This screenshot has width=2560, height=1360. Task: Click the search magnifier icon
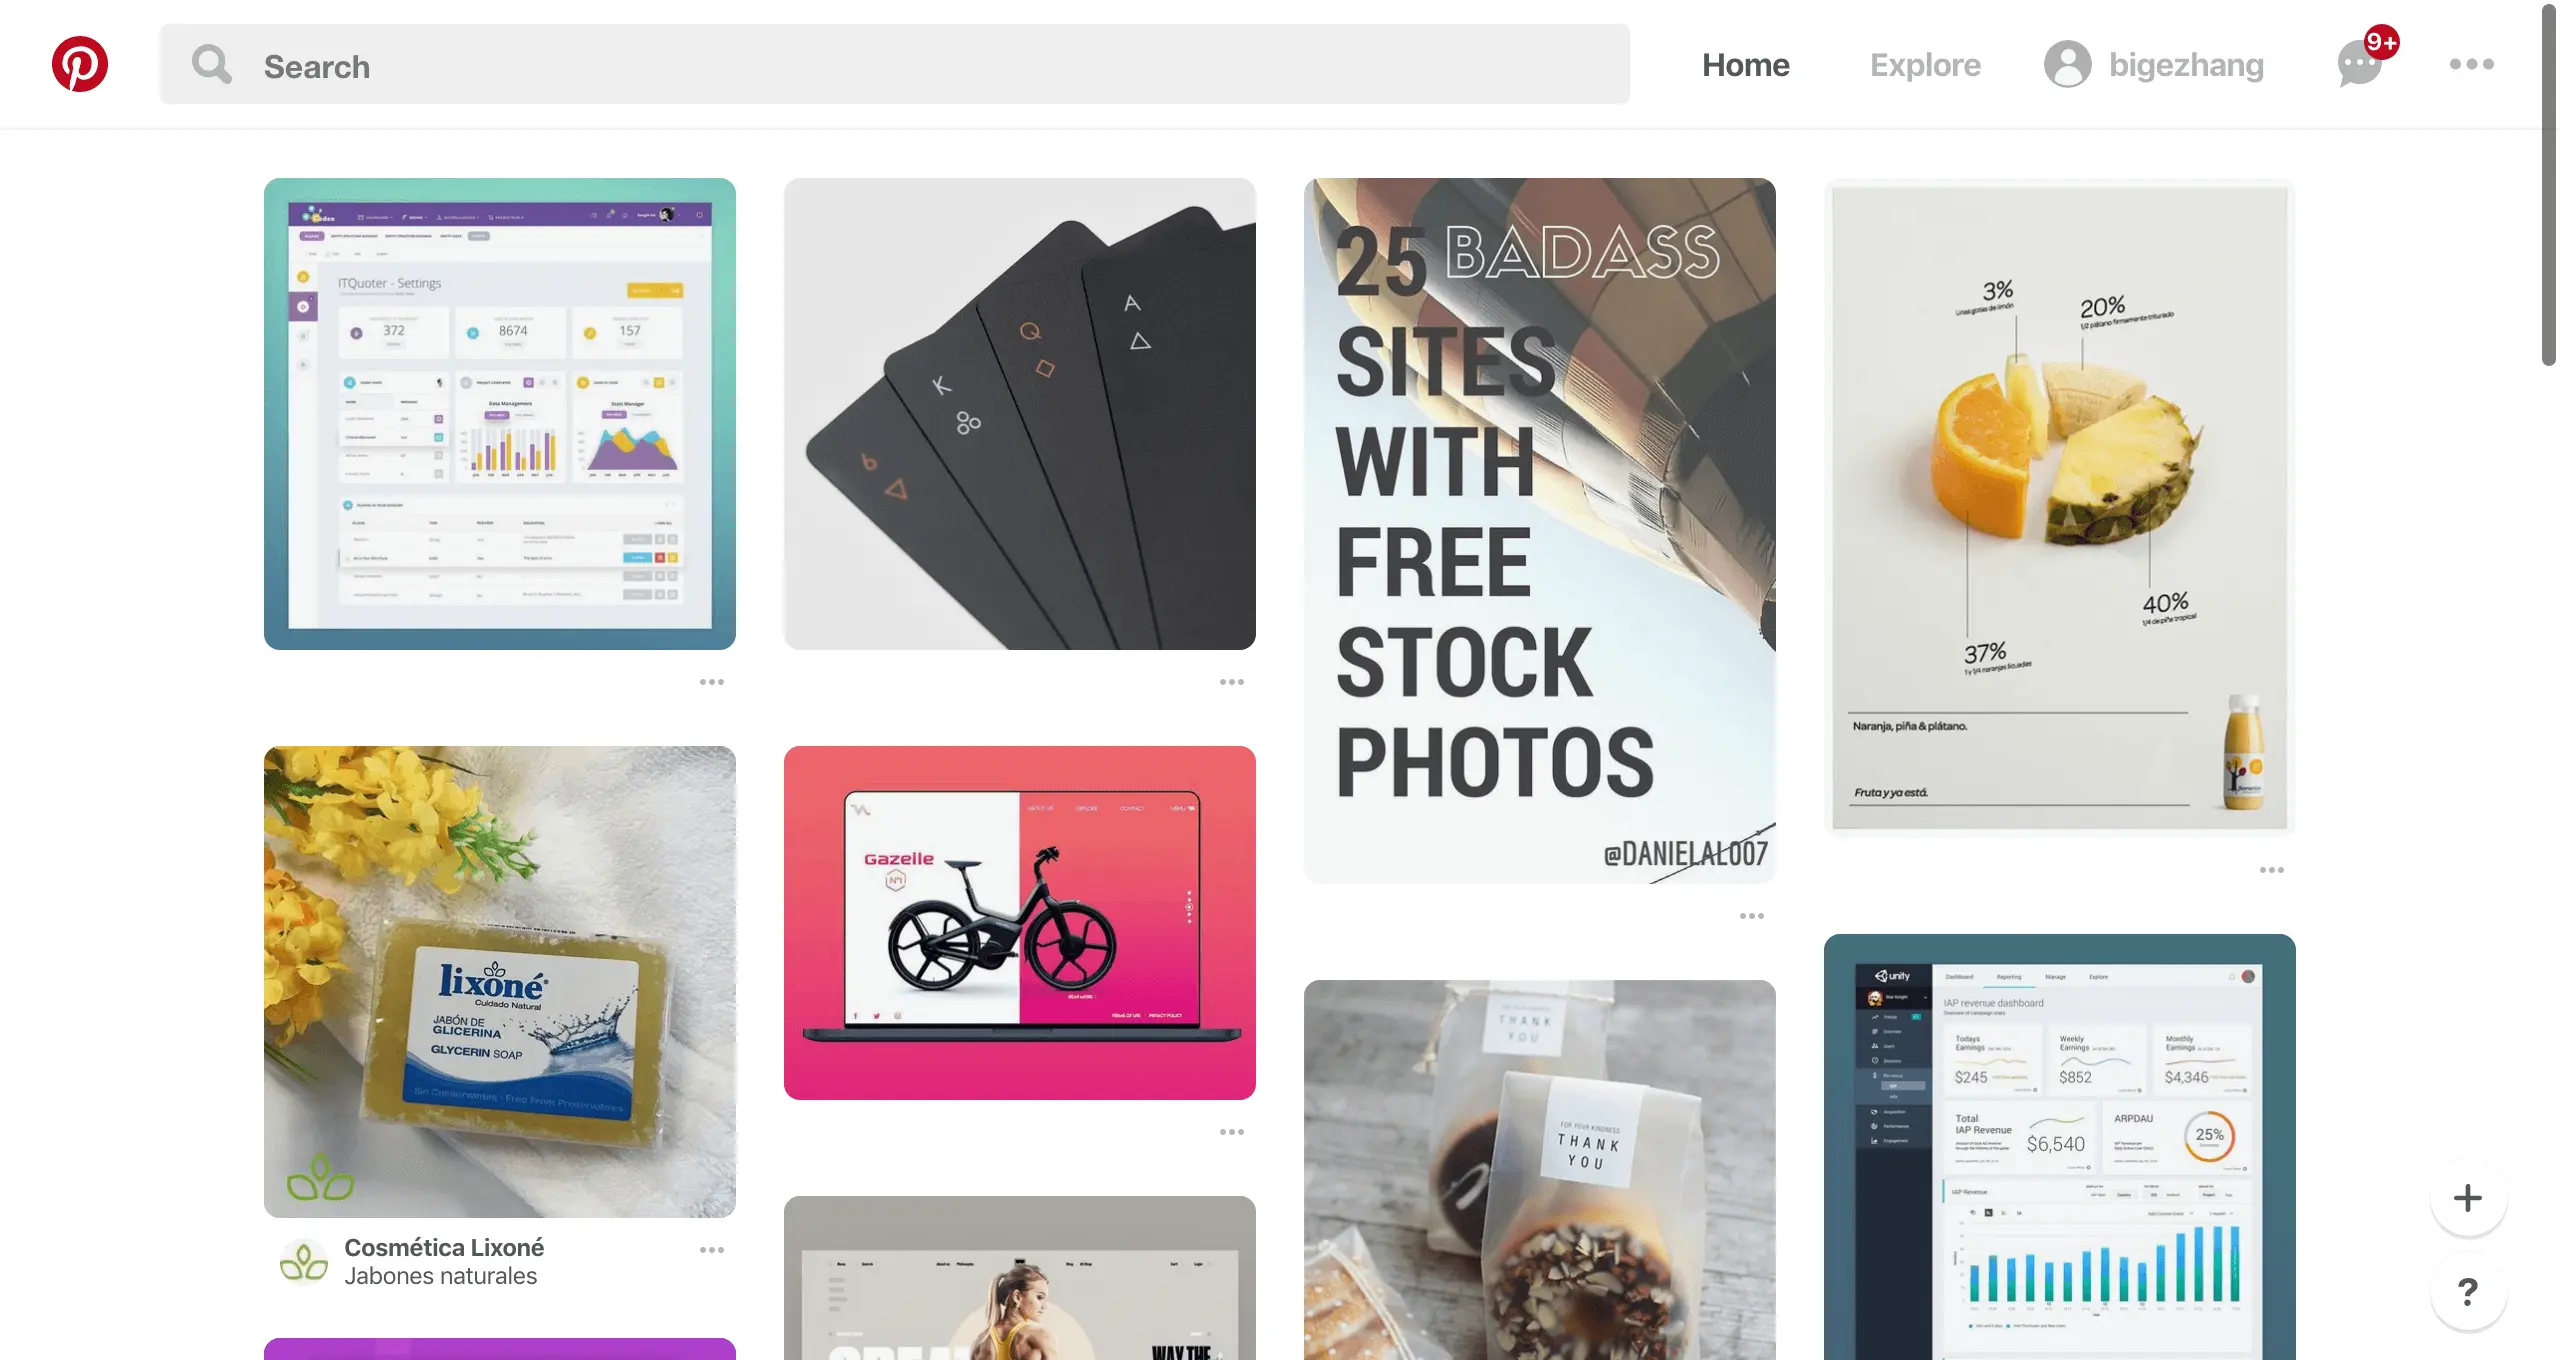[212, 64]
